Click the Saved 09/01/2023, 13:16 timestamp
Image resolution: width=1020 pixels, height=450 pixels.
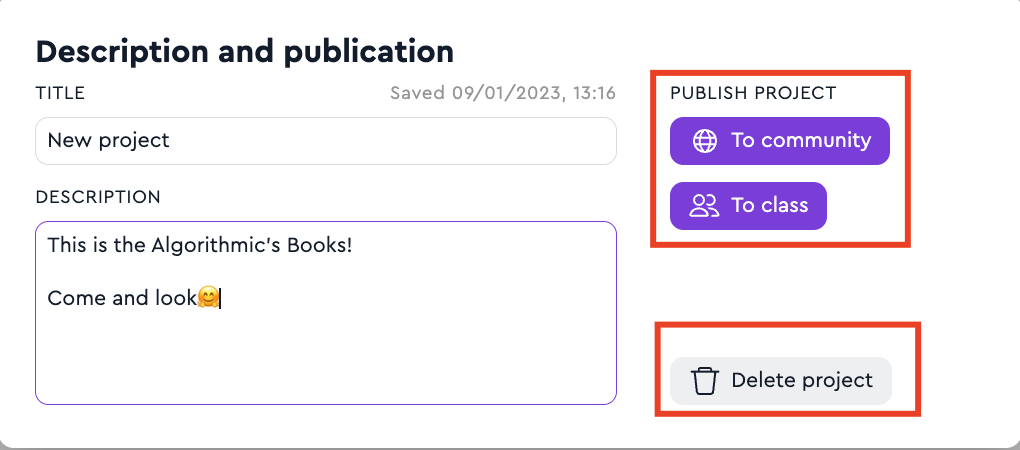click(x=502, y=94)
